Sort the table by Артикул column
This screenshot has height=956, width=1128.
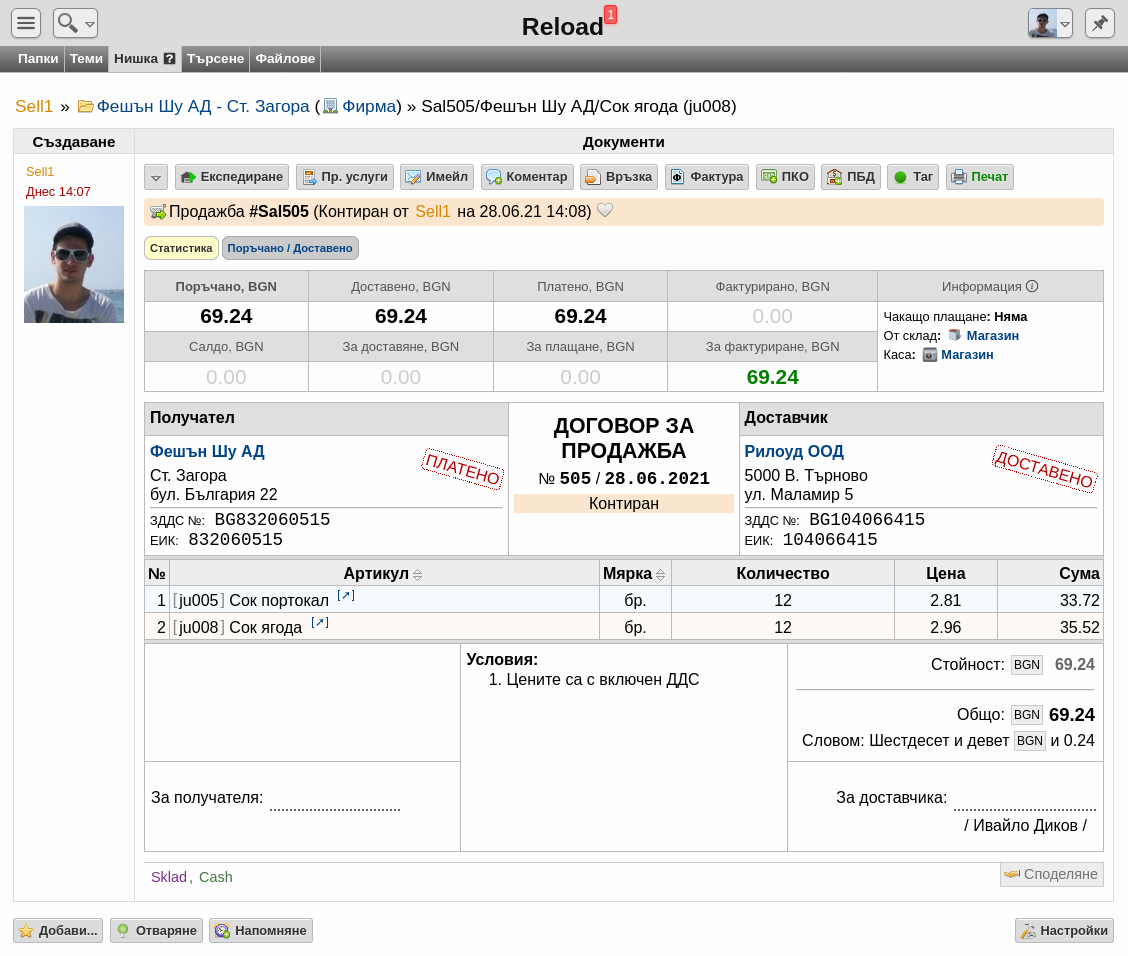[x=417, y=575]
